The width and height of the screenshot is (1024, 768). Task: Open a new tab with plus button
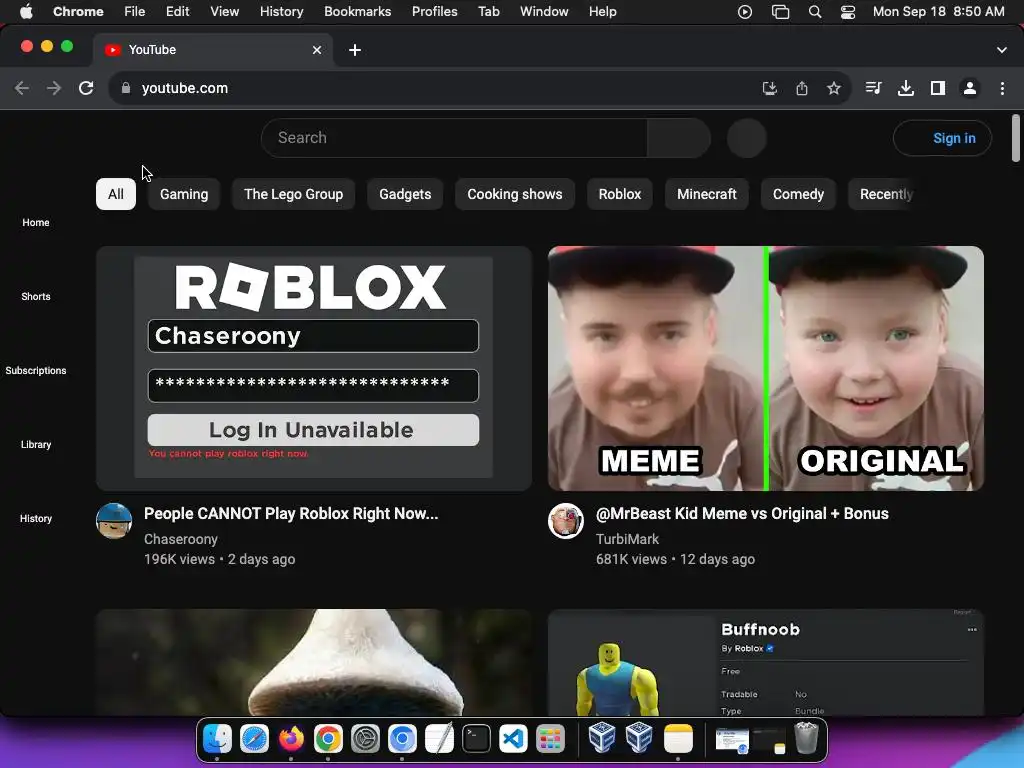pyautogui.click(x=355, y=50)
